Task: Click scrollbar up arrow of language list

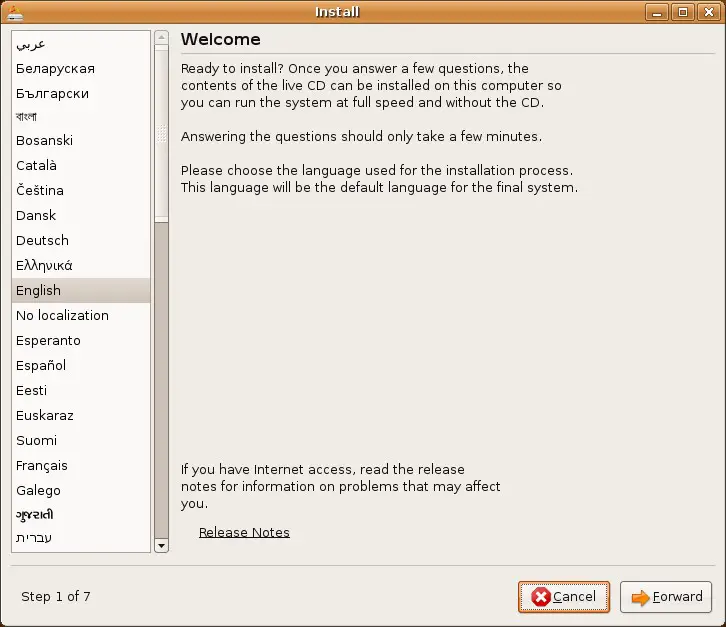Action: (161, 37)
